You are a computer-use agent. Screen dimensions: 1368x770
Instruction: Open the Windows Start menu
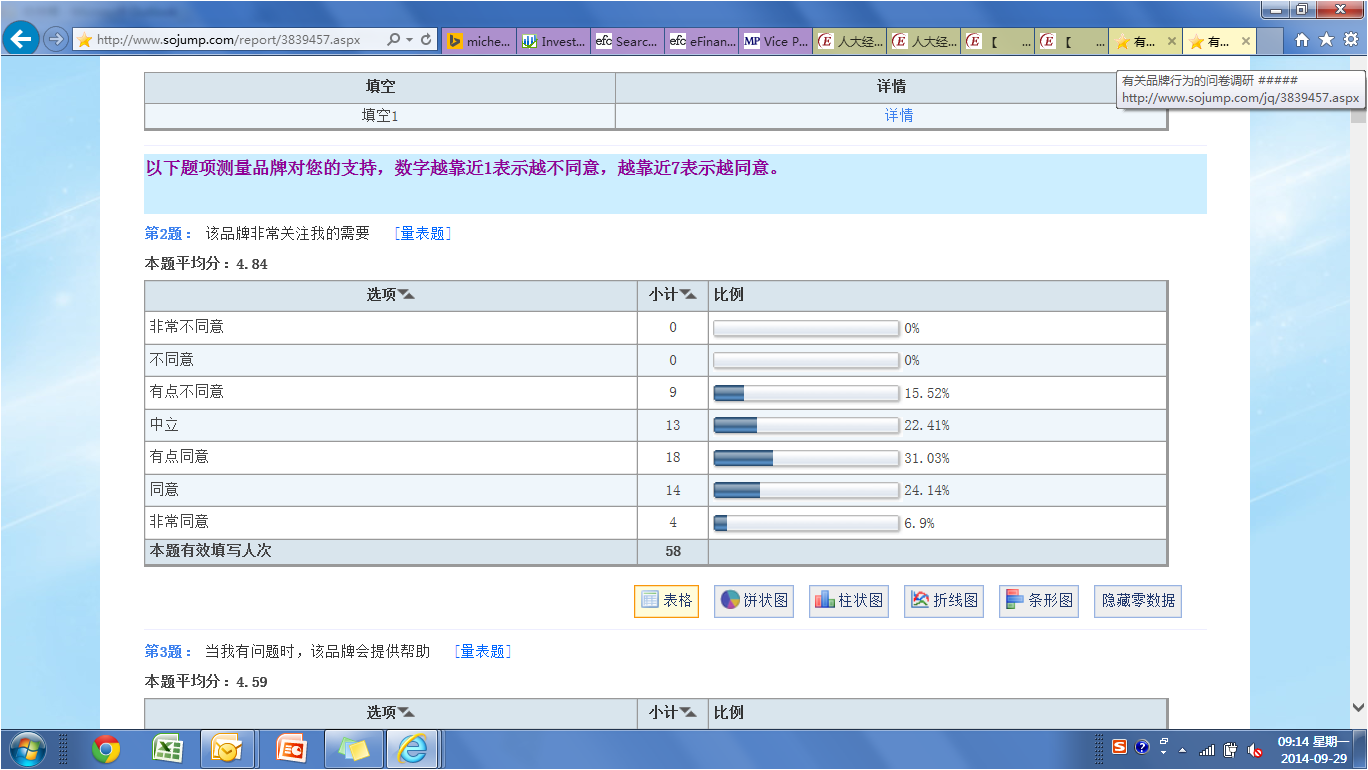coord(27,749)
